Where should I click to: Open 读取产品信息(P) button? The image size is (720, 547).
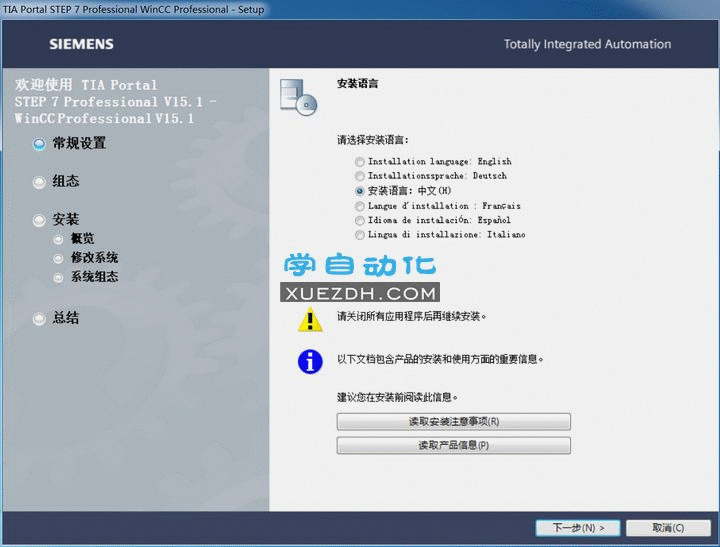(x=454, y=445)
